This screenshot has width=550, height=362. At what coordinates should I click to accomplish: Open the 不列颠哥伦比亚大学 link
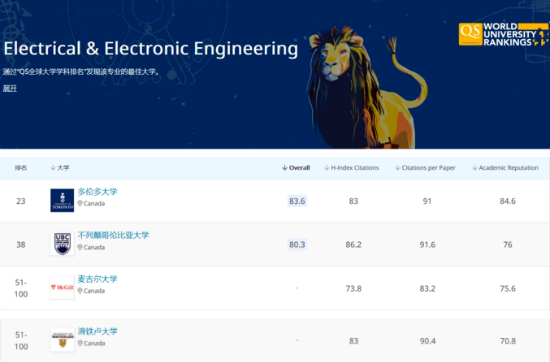[113, 235]
